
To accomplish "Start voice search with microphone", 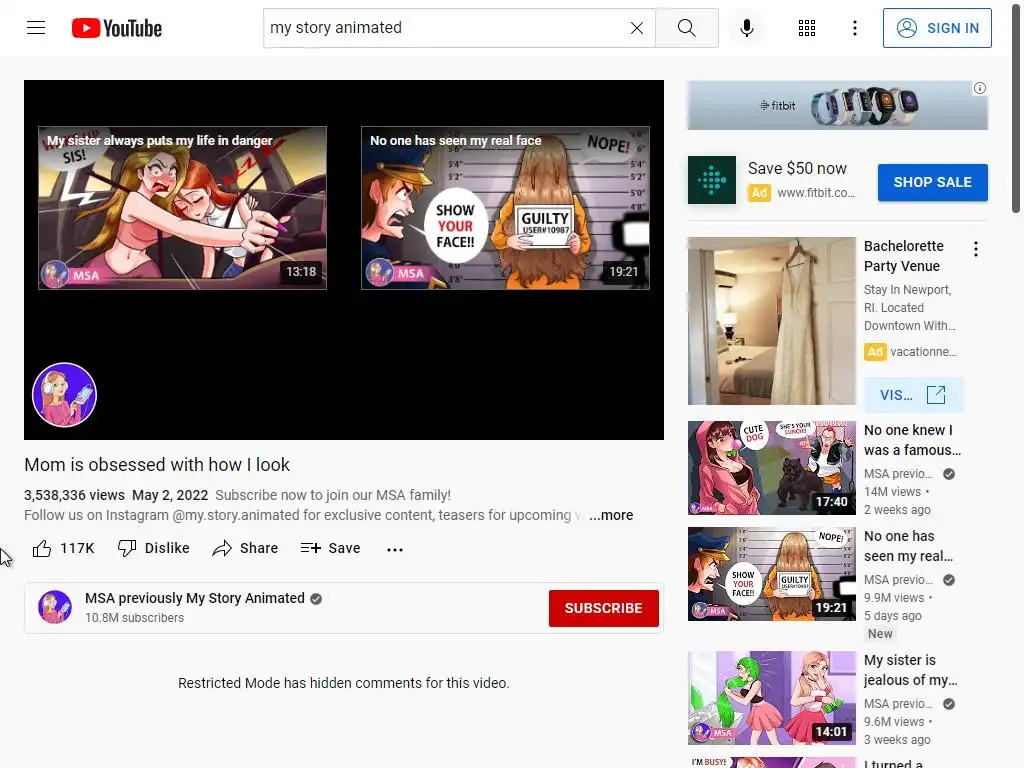I will pos(746,28).
